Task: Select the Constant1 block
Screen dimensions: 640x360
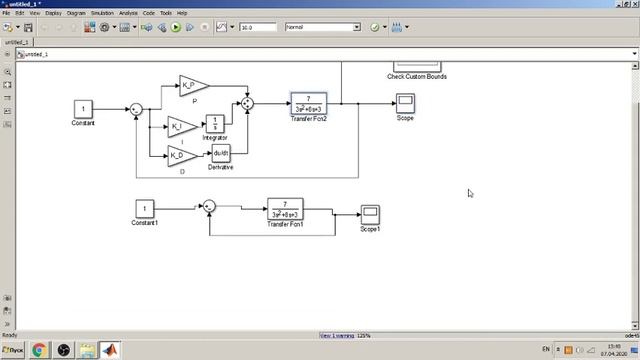Action: tap(144, 209)
